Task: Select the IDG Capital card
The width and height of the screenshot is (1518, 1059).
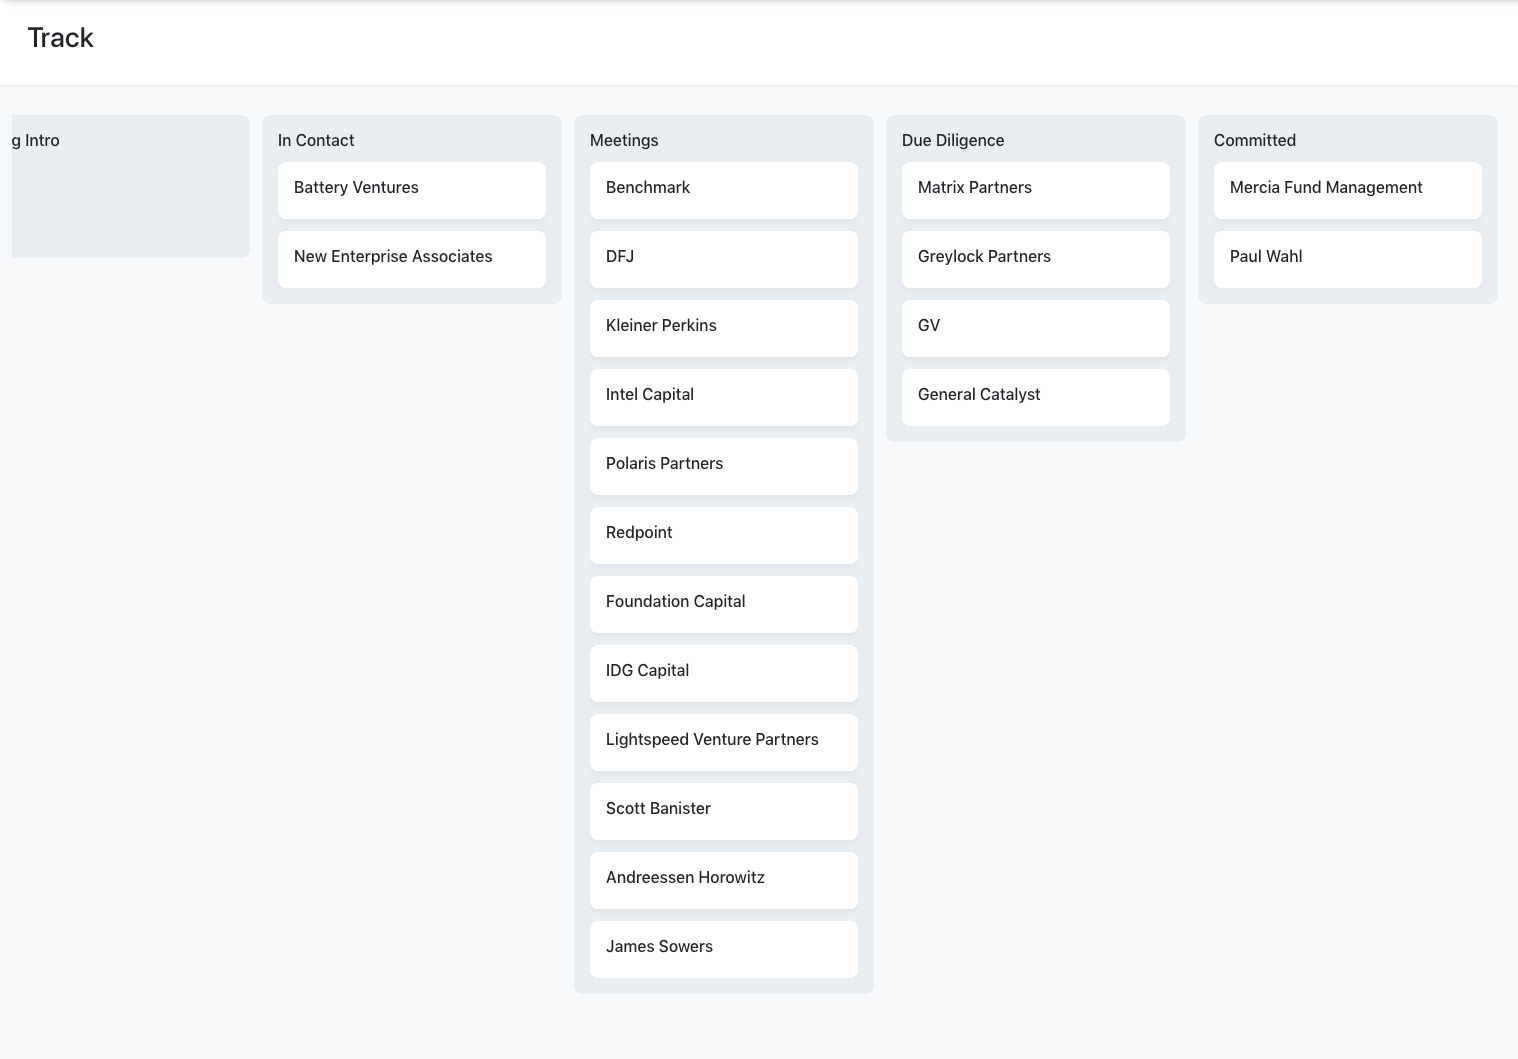Action: tap(724, 673)
